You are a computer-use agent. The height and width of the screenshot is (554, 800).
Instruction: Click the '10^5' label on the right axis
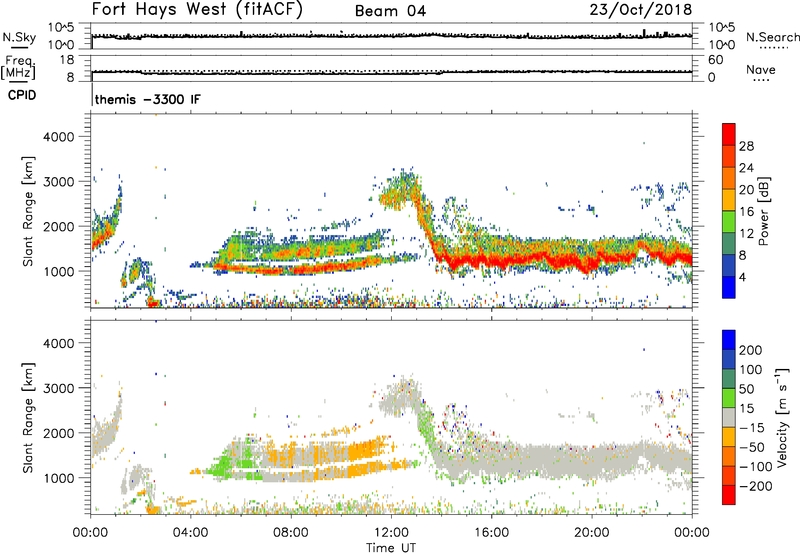tap(722, 28)
